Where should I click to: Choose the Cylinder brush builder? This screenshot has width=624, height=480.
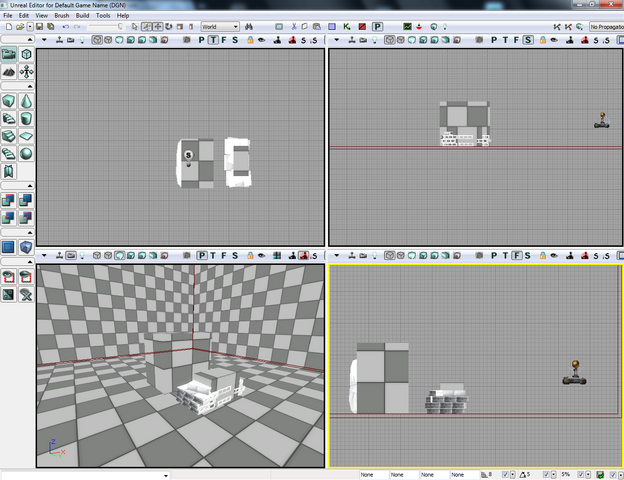tap(26, 119)
